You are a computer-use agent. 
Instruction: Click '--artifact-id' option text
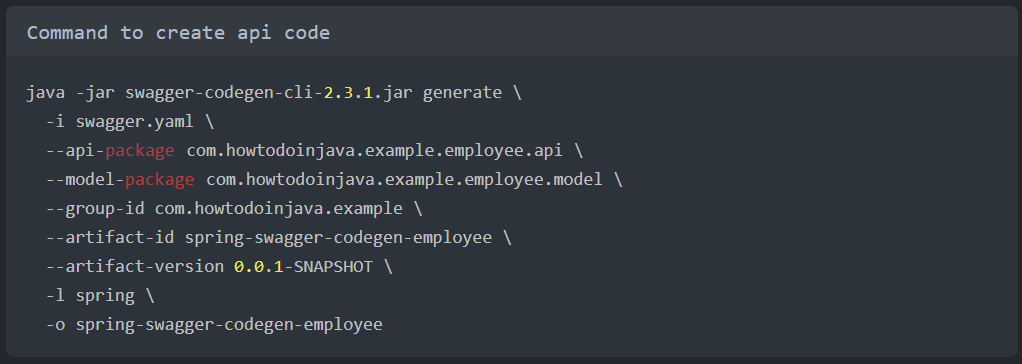tap(110, 237)
